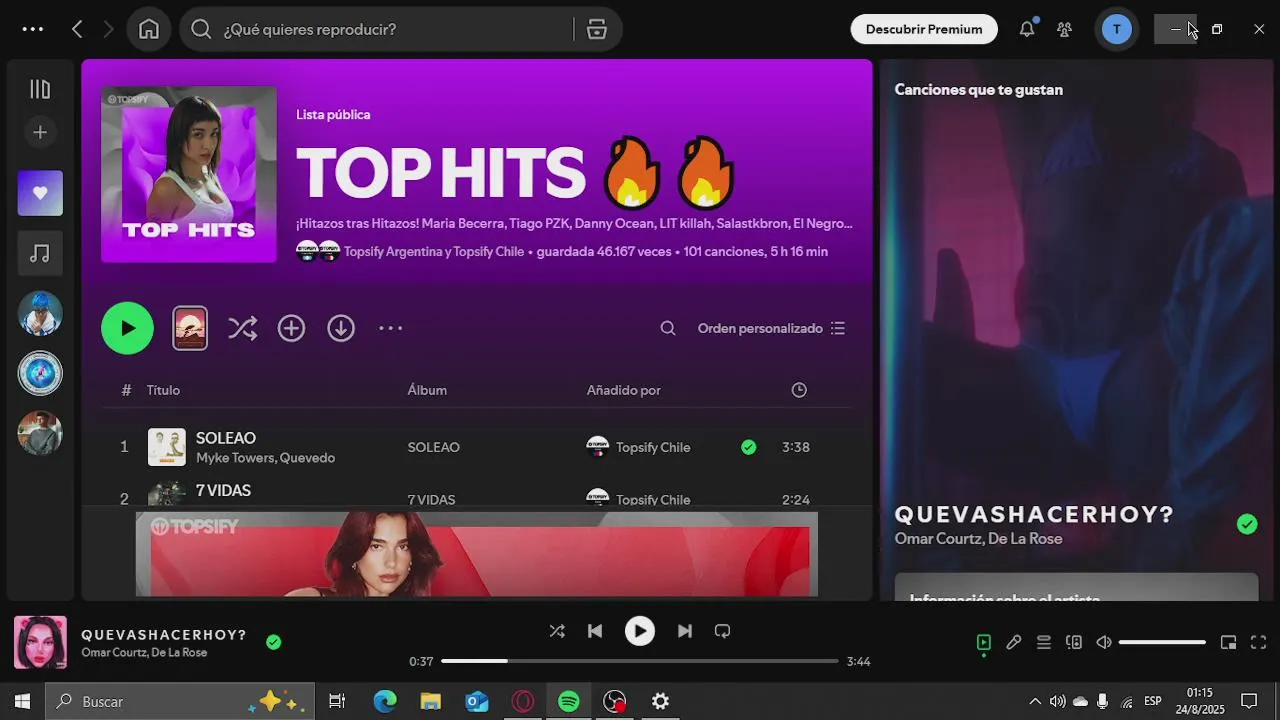Toggle saved check for QUEVASHACERHOY? in right panel

[x=1246, y=524]
